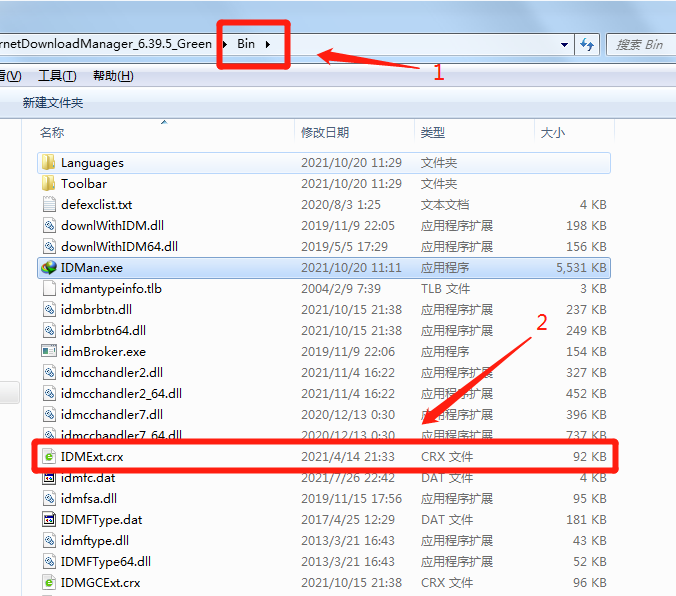The image size is (676, 596).
Task: Select the idmftype.dll file name
Action: click(x=95, y=541)
